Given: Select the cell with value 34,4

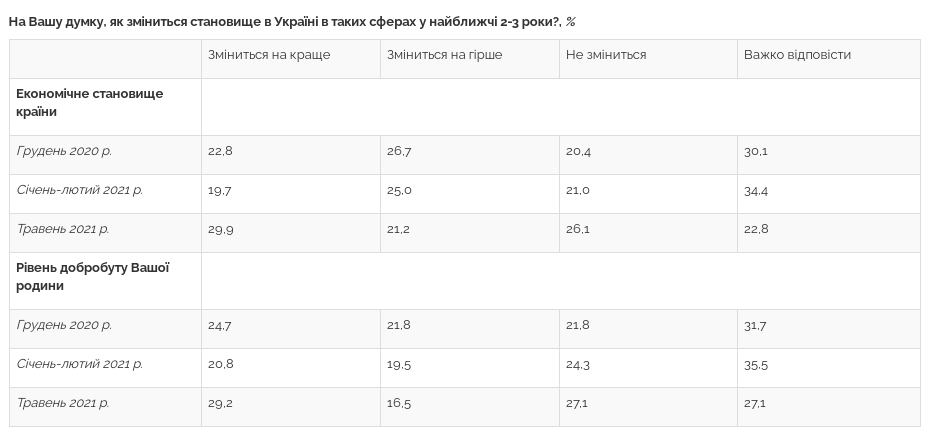Looking at the screenshot, I should click(x=756, y=190).
